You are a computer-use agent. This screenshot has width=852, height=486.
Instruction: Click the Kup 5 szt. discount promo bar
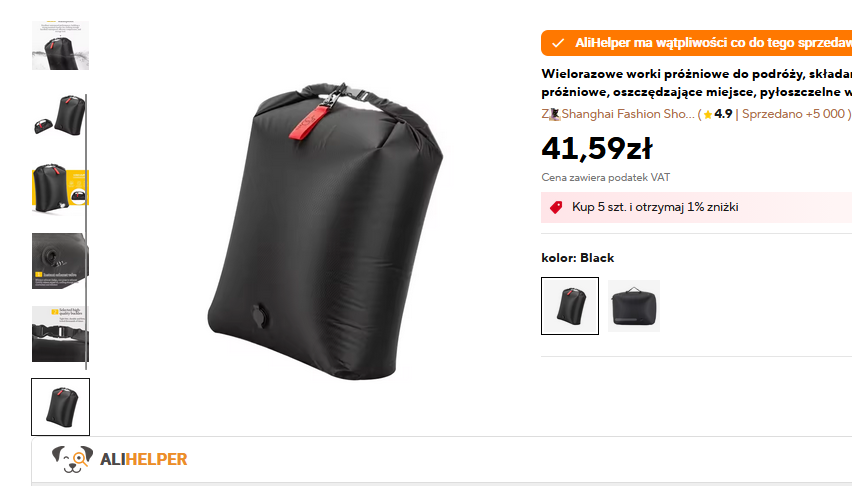pyautogui.click(x=697, y=207)
